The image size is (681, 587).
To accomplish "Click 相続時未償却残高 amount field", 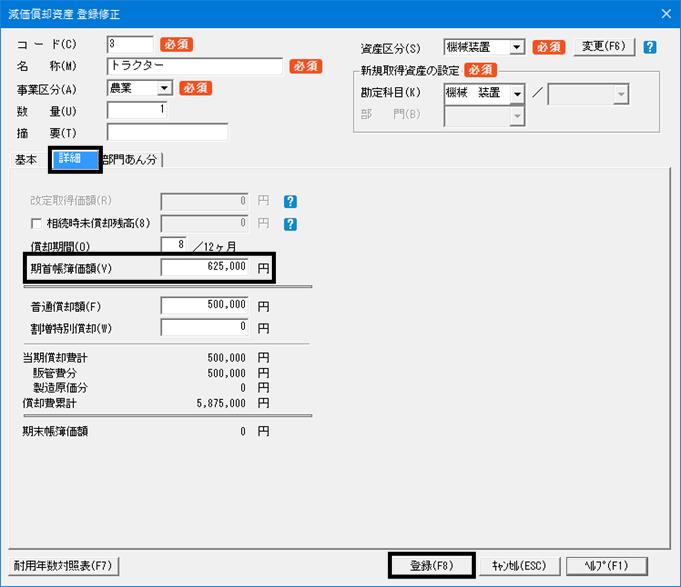I will 204,224.
